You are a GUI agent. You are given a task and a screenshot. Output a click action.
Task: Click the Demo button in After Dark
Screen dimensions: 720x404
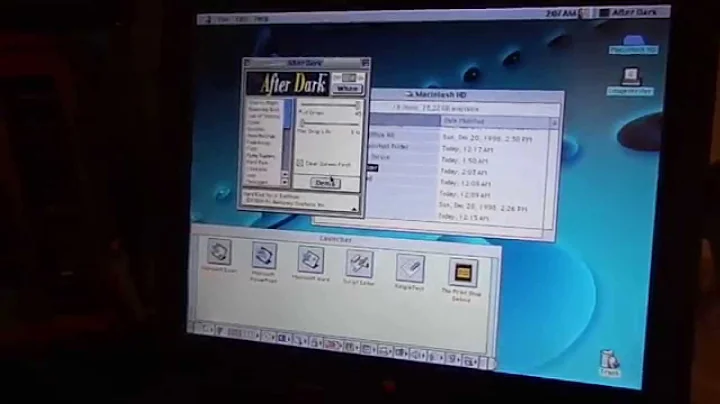(x=325, y=183)
